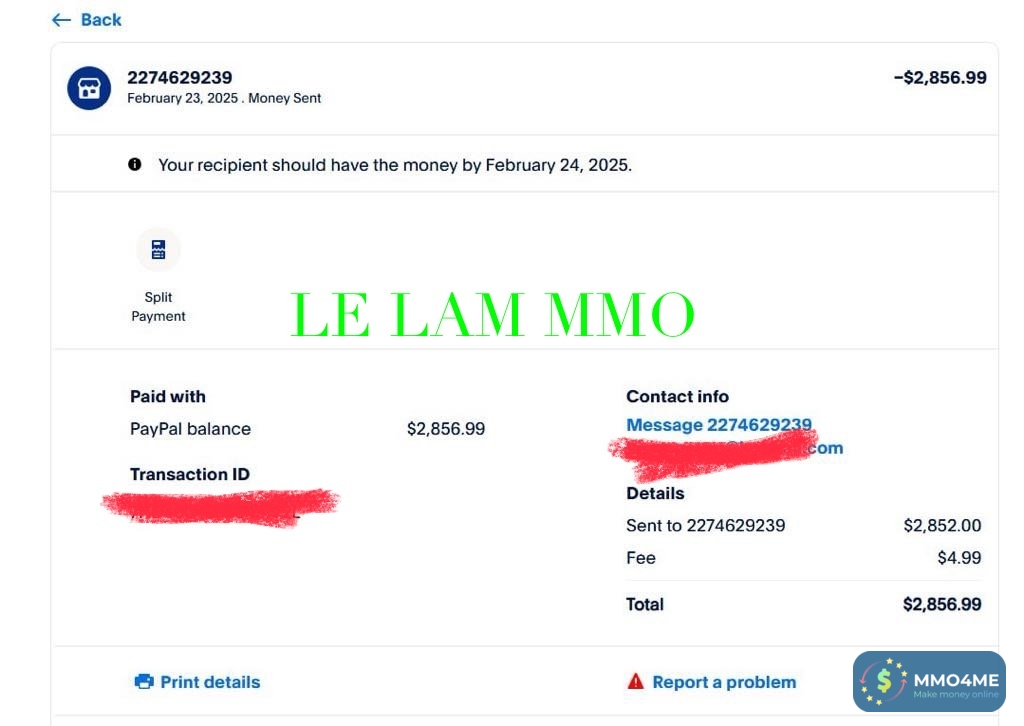Viewport: 1024px width, 726px height.
Task: Click the Transaction ID label
Action: click(x=190, y=474)
